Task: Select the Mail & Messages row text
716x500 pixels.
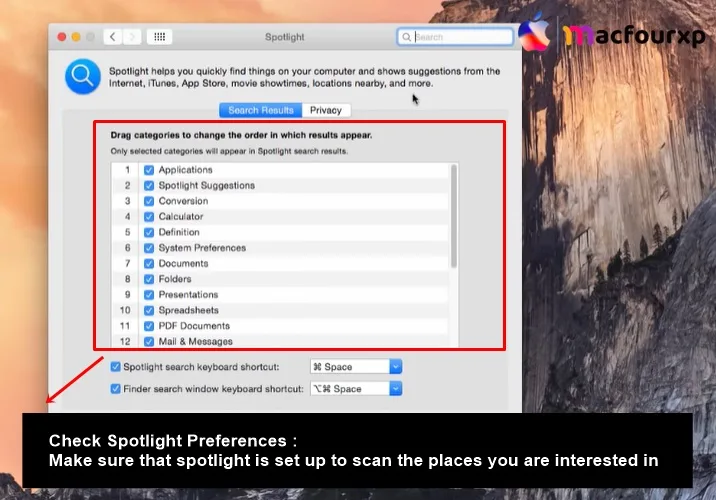Action: point(195,342)
